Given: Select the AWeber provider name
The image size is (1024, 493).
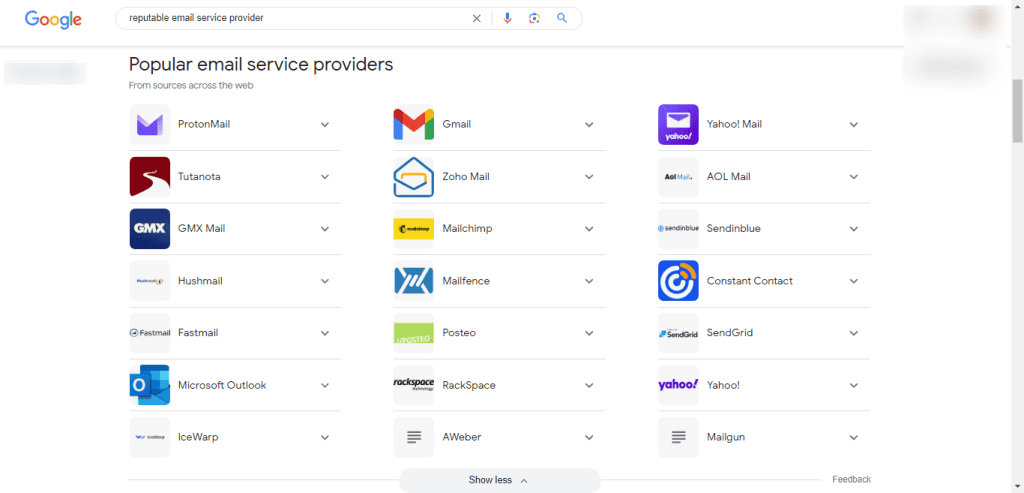Looking at the screenshot, I should pos(462,437).
